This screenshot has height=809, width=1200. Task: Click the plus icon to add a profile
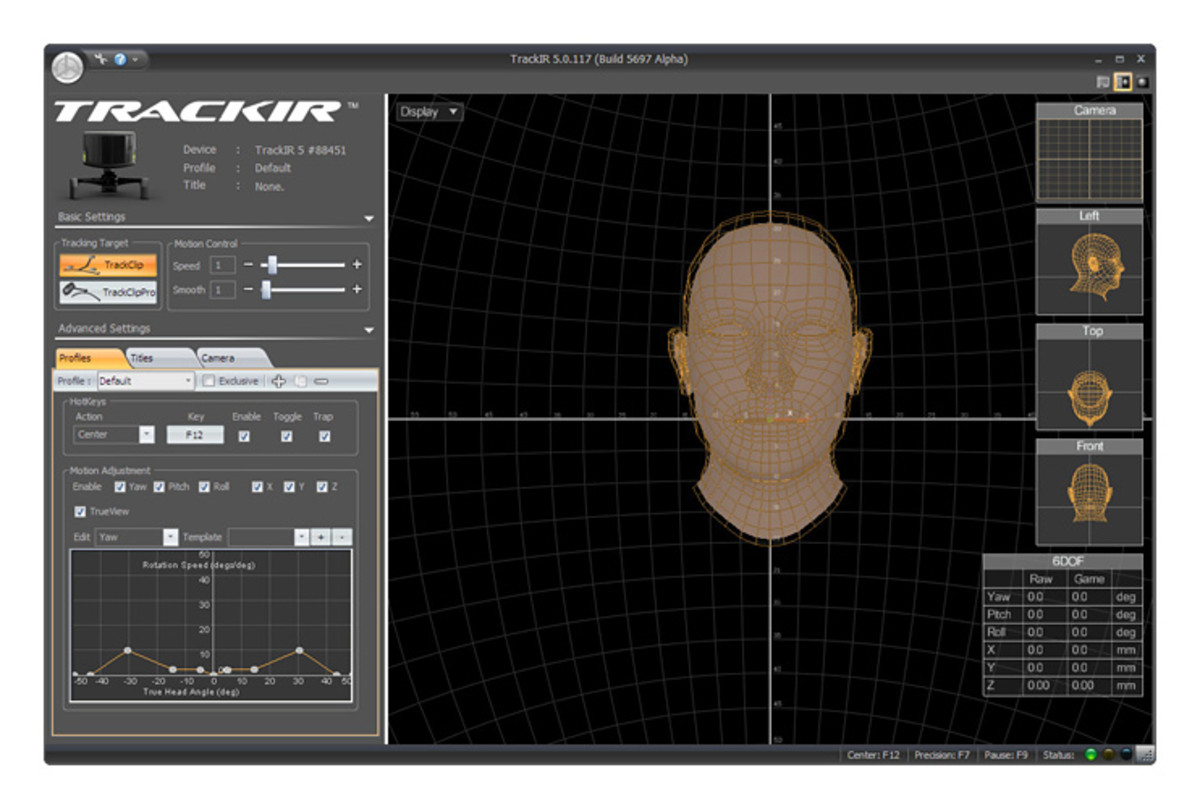pyautogui.click(x=278, y=380)
